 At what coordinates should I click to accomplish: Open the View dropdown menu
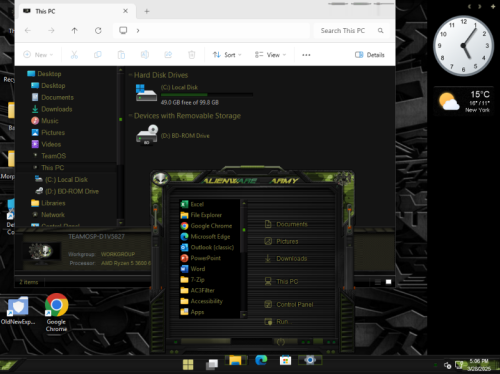pyautogui.click(x=270, y=55)
